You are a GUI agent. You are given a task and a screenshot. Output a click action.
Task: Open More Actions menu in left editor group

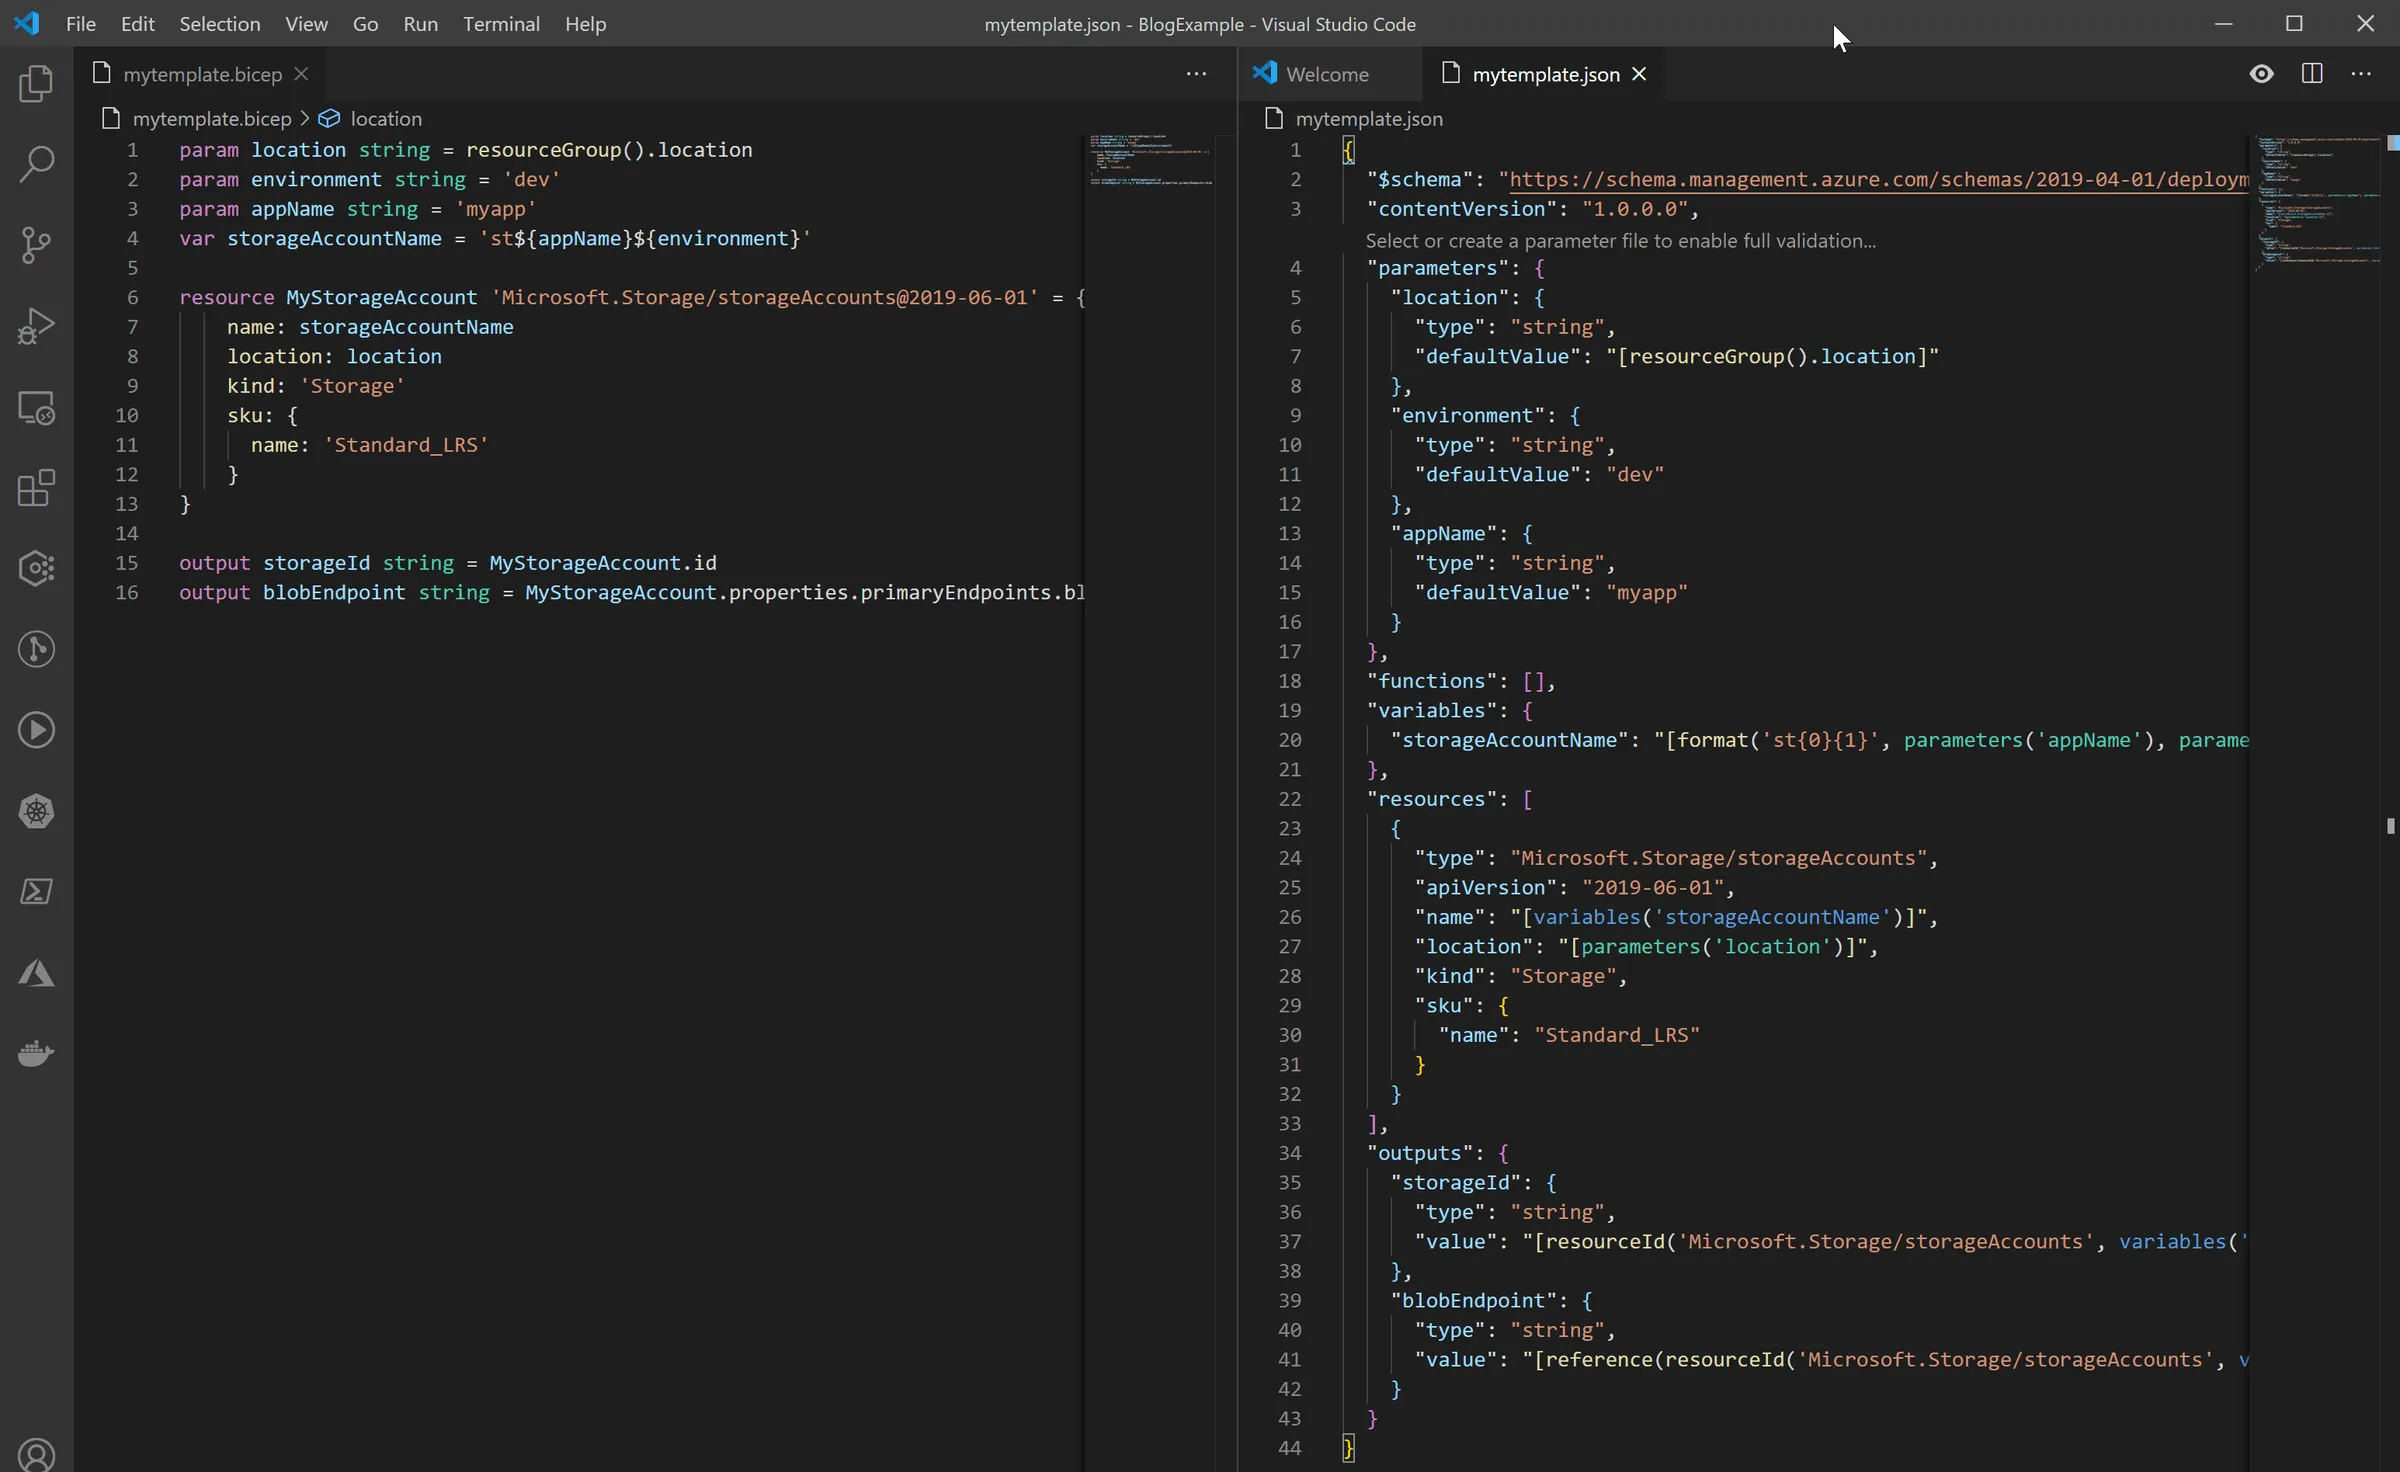point(1196,74)
